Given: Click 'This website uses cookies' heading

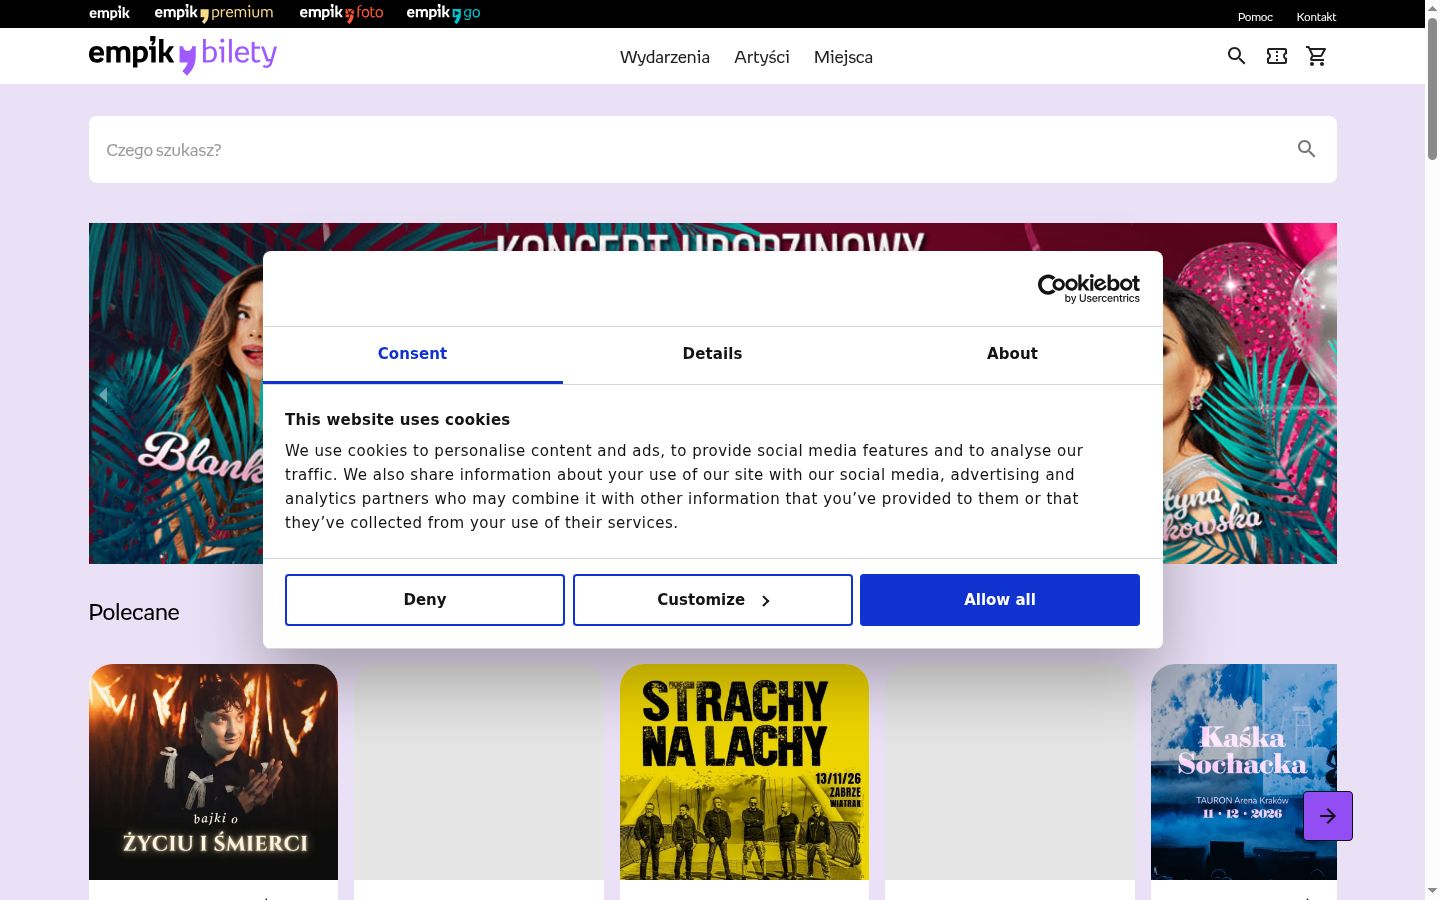Looking at the screenshot, I should pyautogui.click(x=397, y=420).
